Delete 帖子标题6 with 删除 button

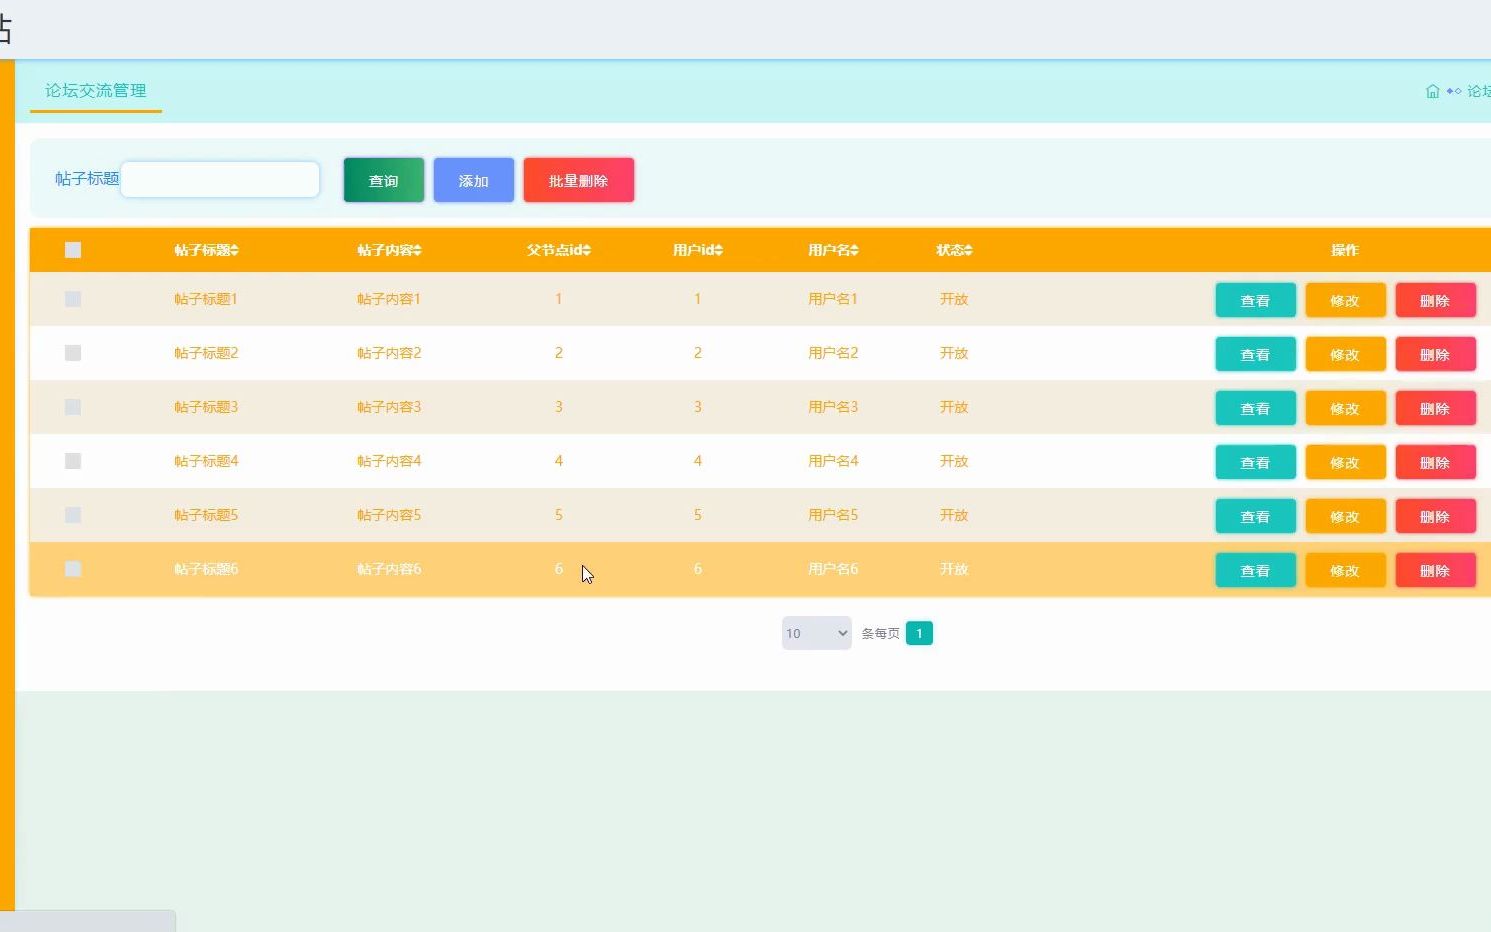click(1436, 570)
